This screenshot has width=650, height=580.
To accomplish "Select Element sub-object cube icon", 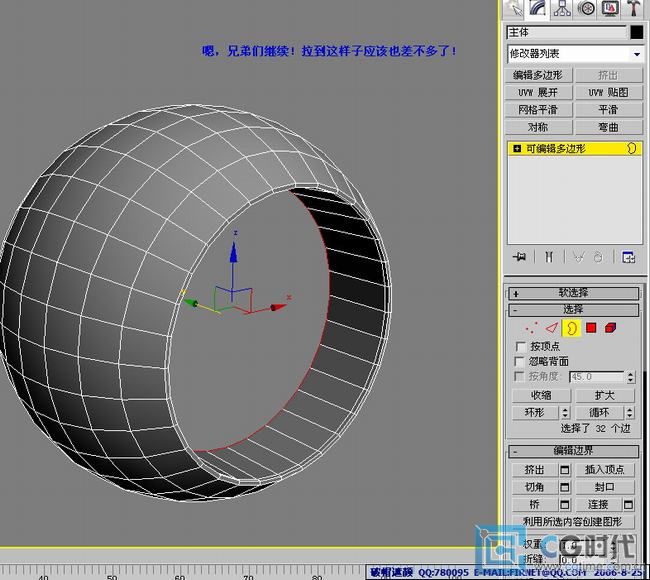I will 610,328.
